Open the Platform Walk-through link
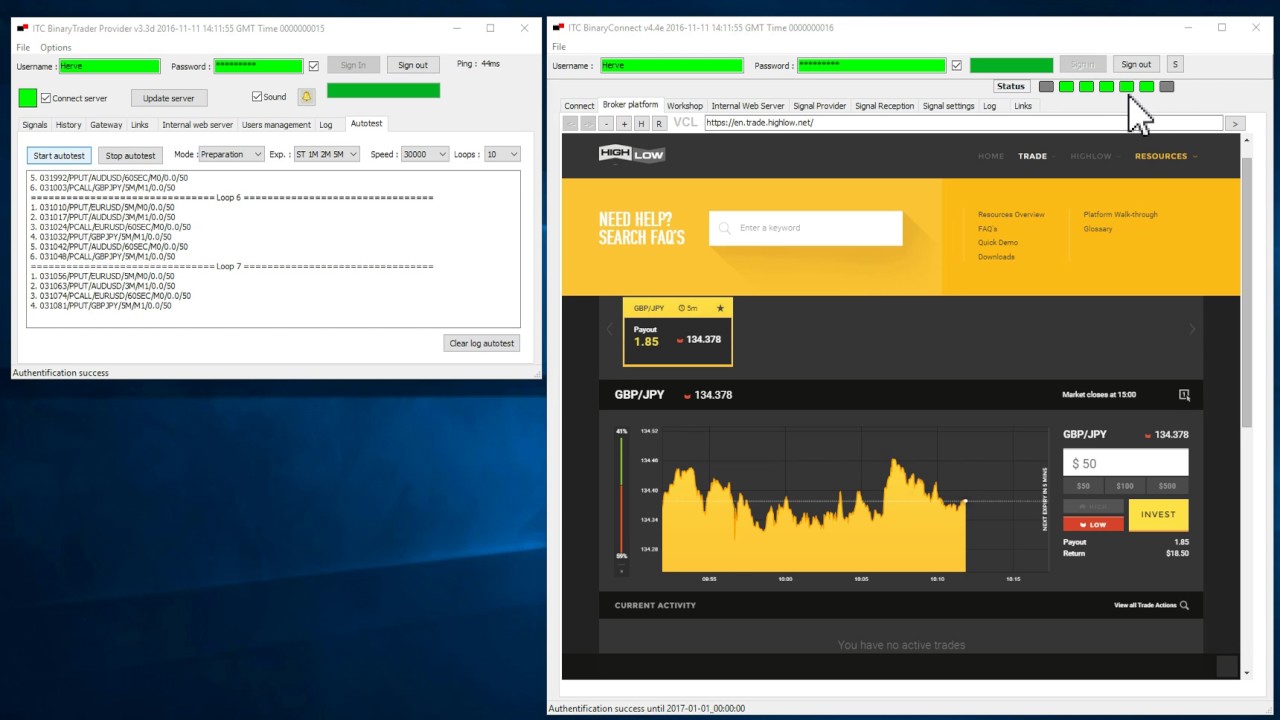The width and height of the screenshot is (1280, 720). (1120, 215)
